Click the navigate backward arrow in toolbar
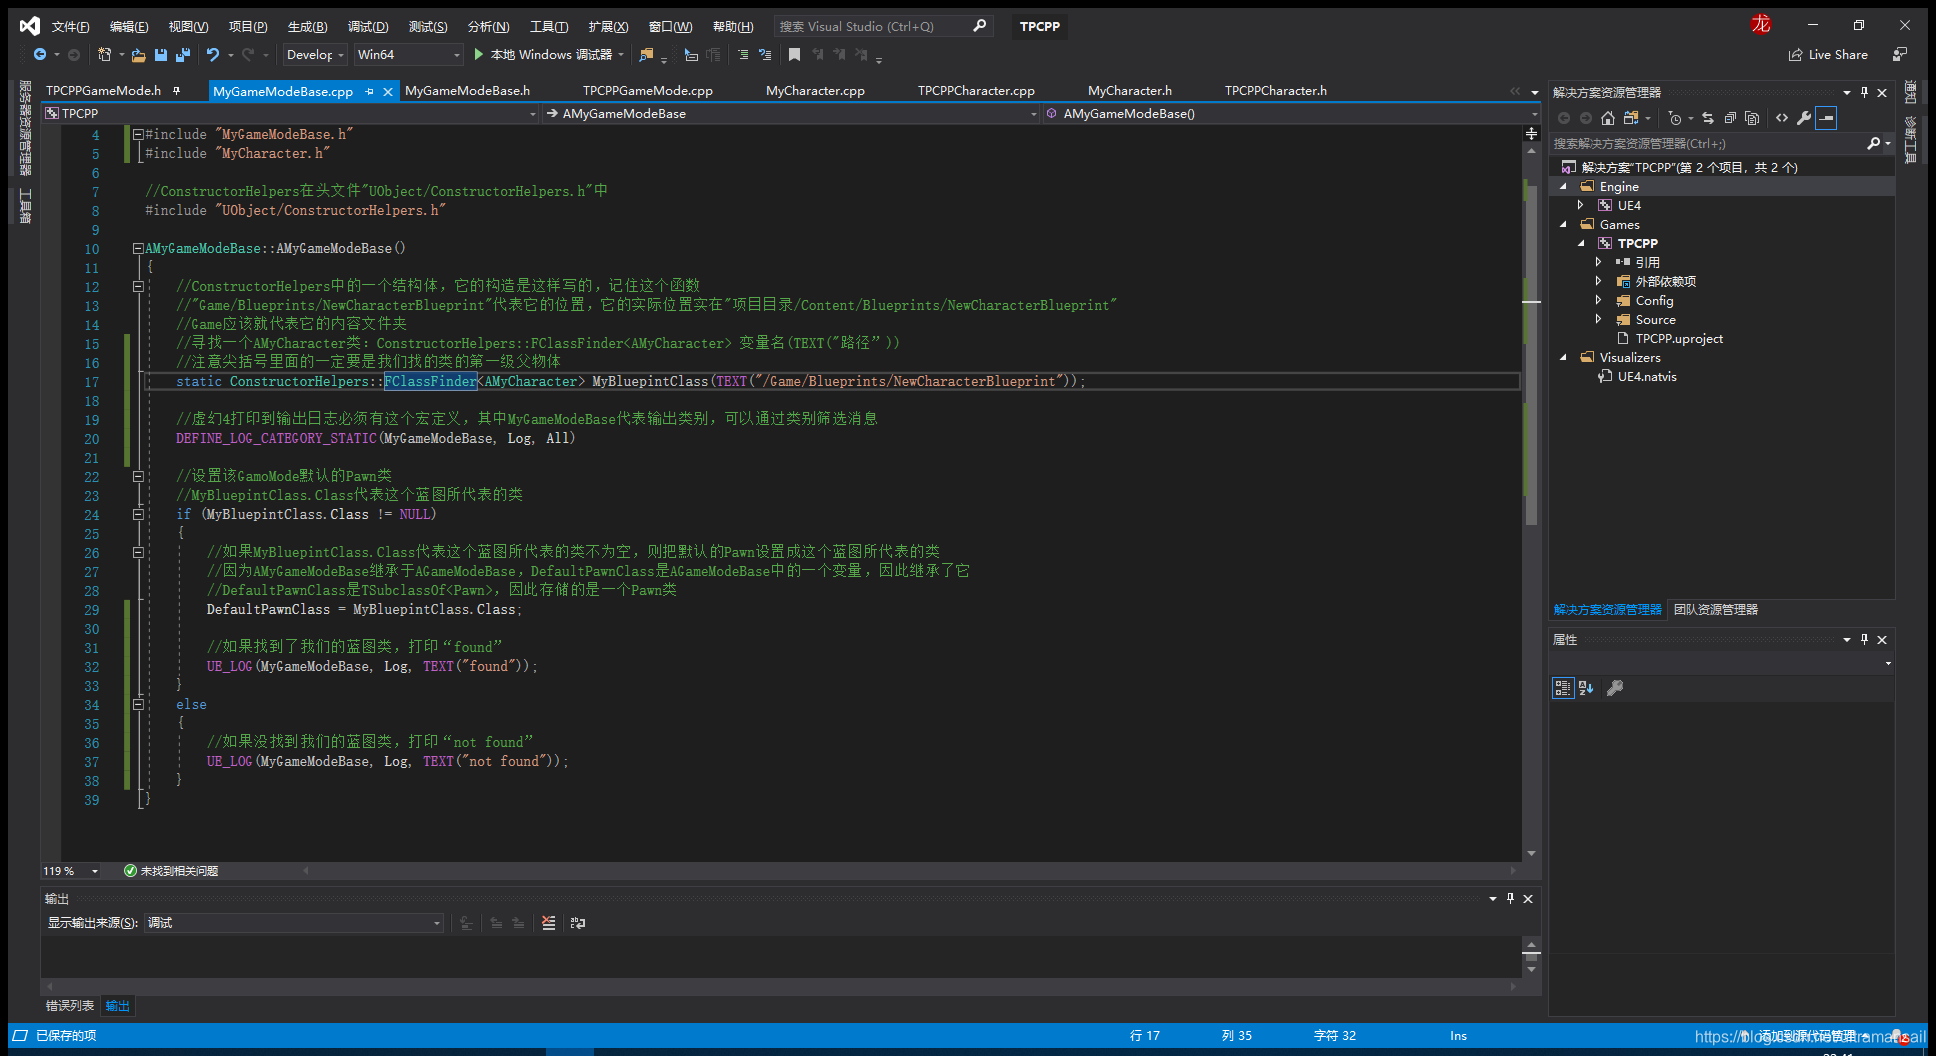 (40, 55)
